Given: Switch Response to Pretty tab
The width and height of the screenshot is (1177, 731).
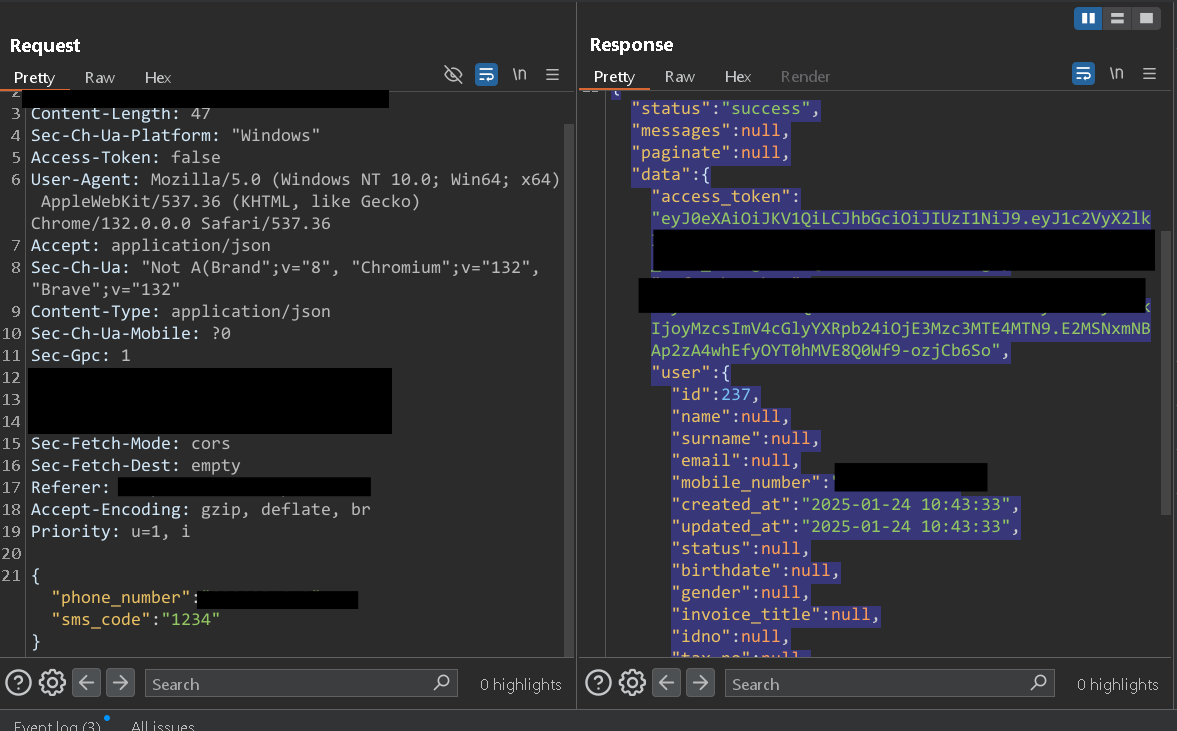Looking at the screenshot, I should [x=614, y=77].
